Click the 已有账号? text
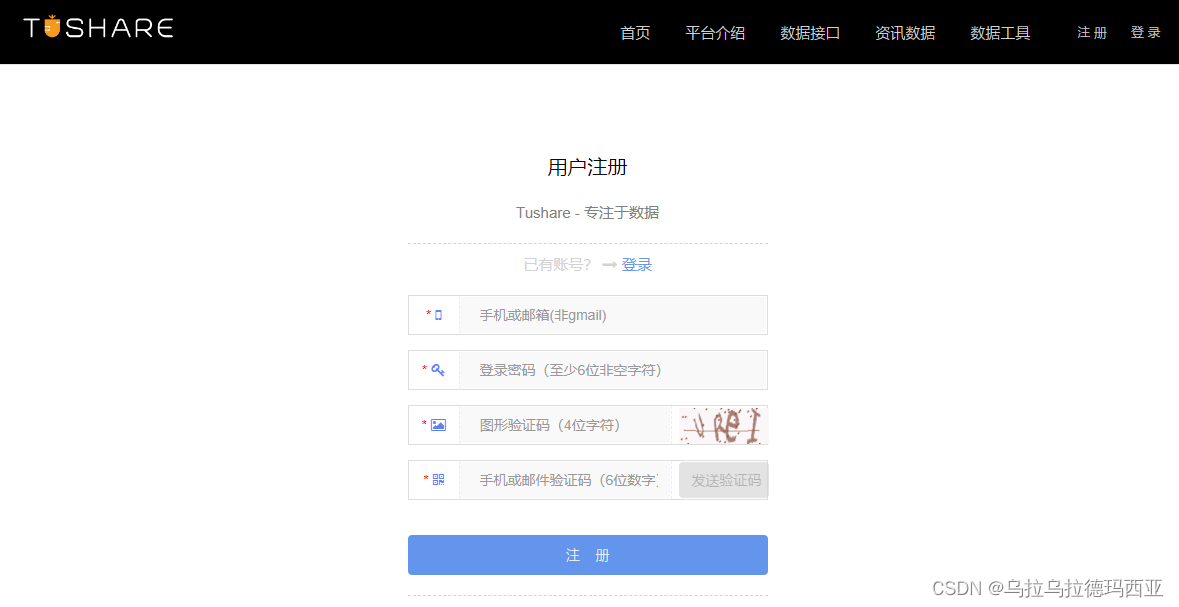 [x=557, y=265]
